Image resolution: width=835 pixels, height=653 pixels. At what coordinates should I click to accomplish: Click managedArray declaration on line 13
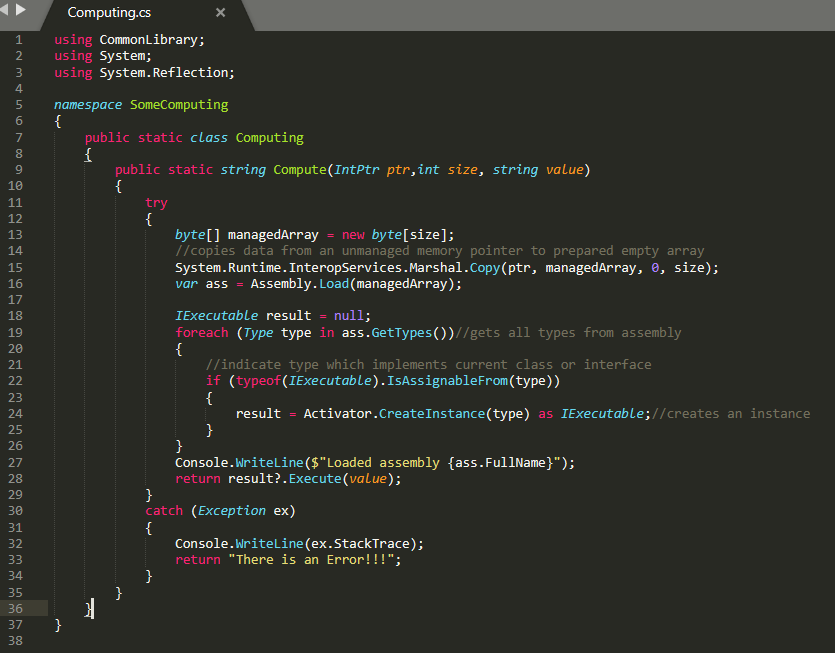(273, 235)
